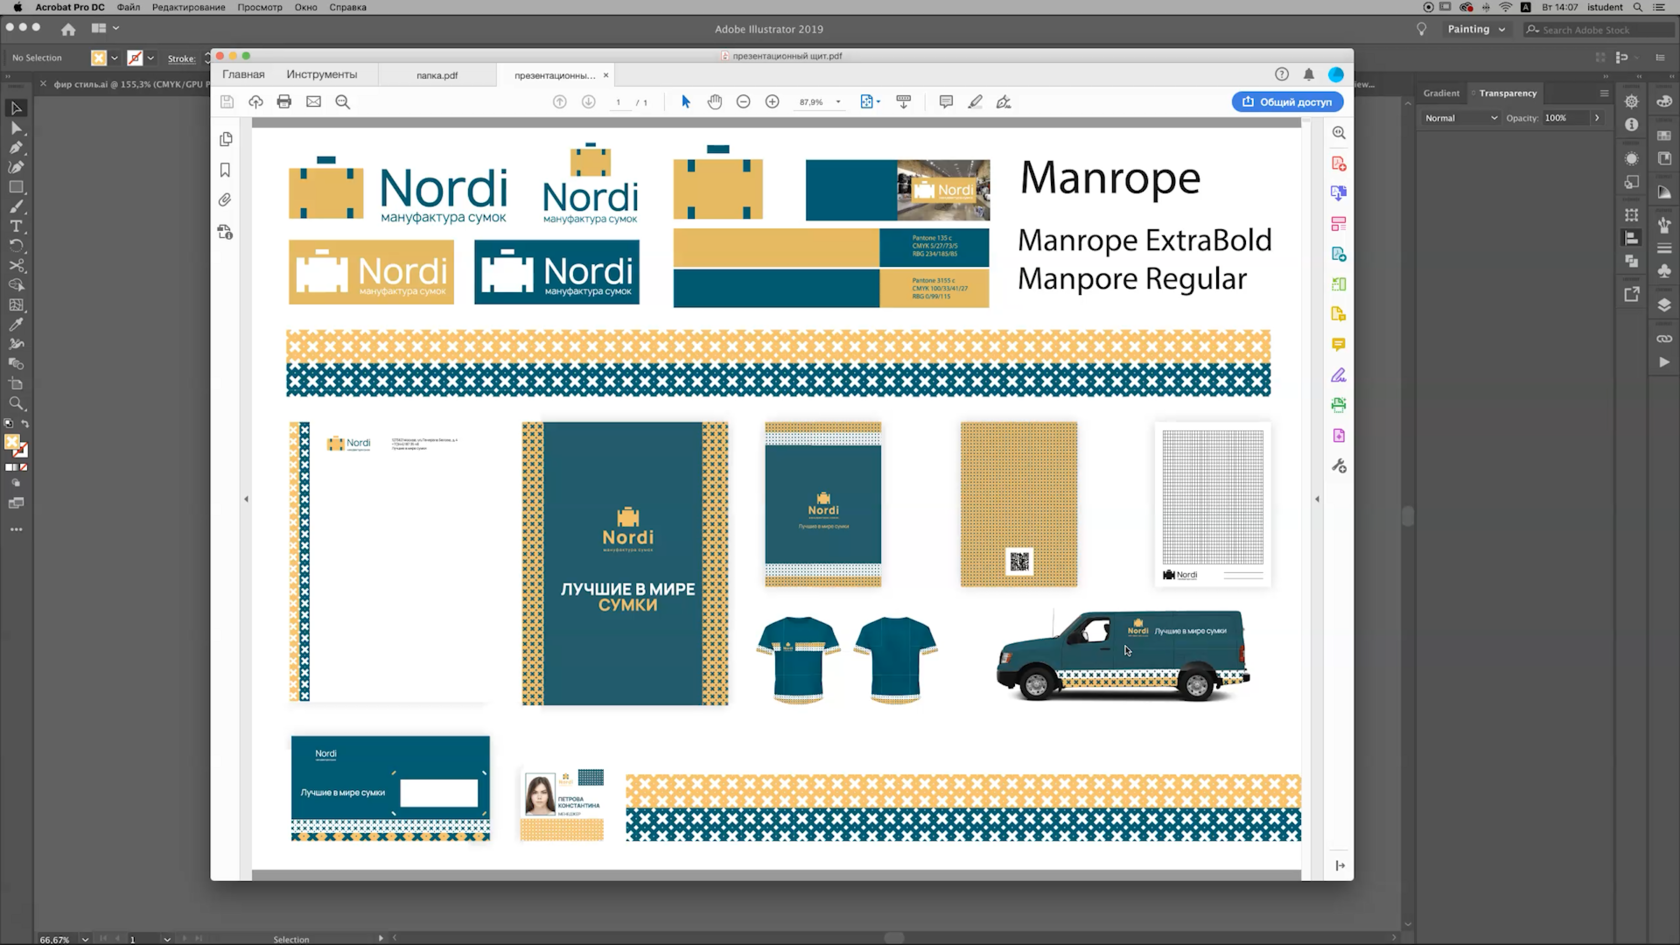Click the Acrobat upload to cloud icon
Screen dimensions: 1680x945
coord(256,102)
